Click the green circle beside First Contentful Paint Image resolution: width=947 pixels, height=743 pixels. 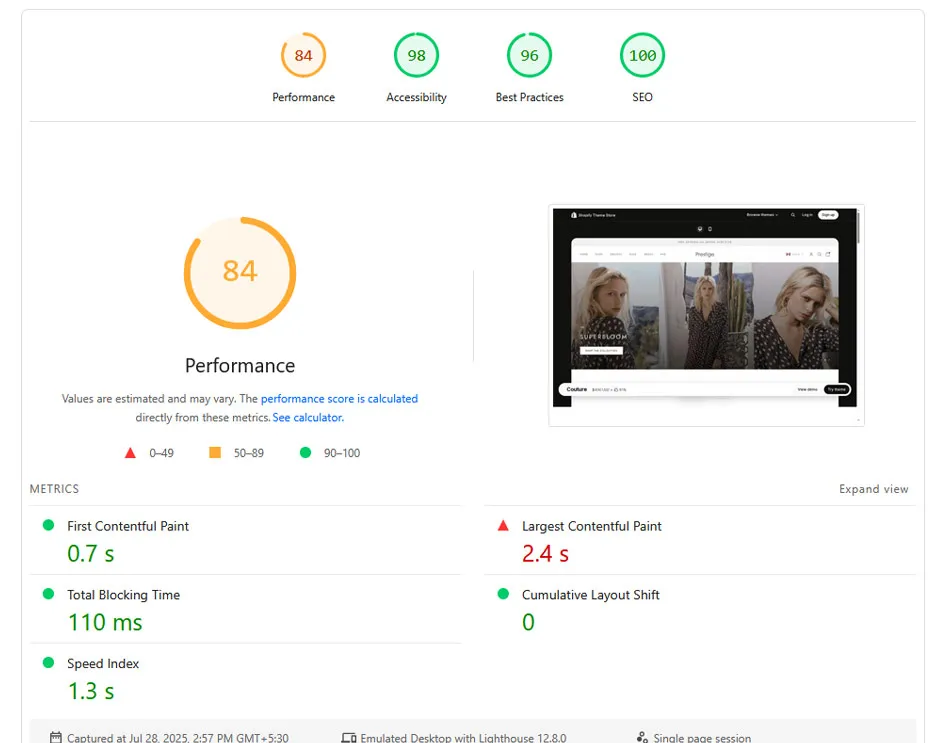48,525
